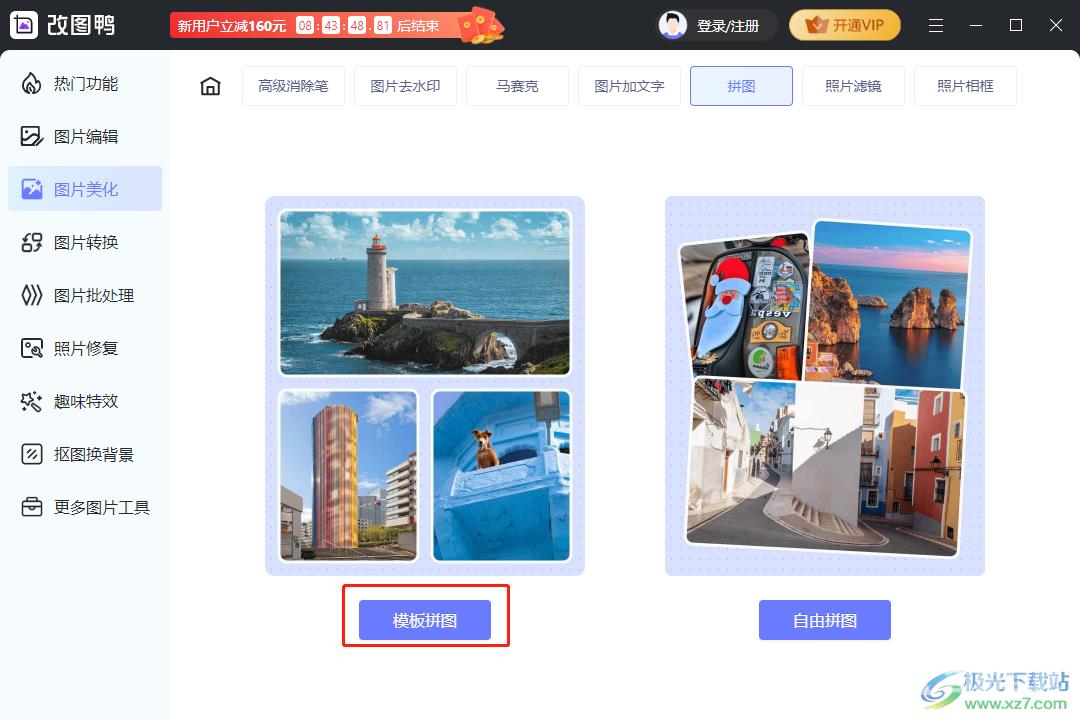Open the 热门功能 flame icon in the sidebar
The width and height of the screenshot is (1080, 720).
(x=32, y=84)
